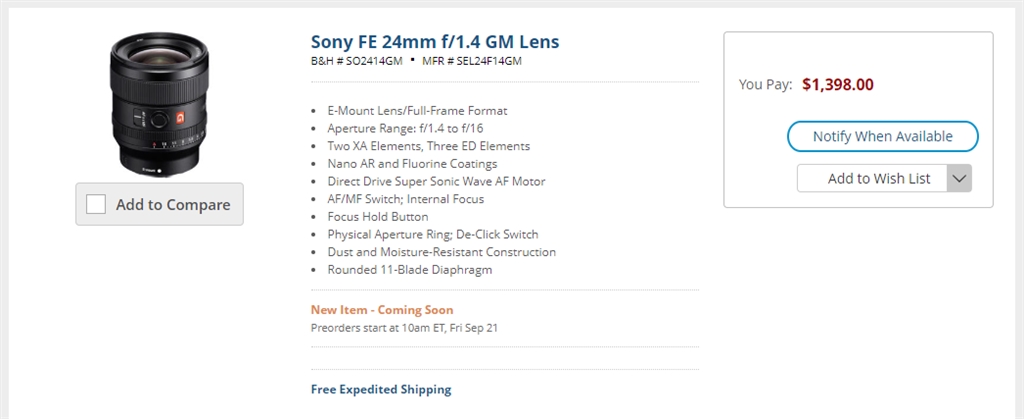Viewport: 1024px width, 419px height.
Task: Expand the wish list dropdown arrow
Action: [x=959, y=179]
